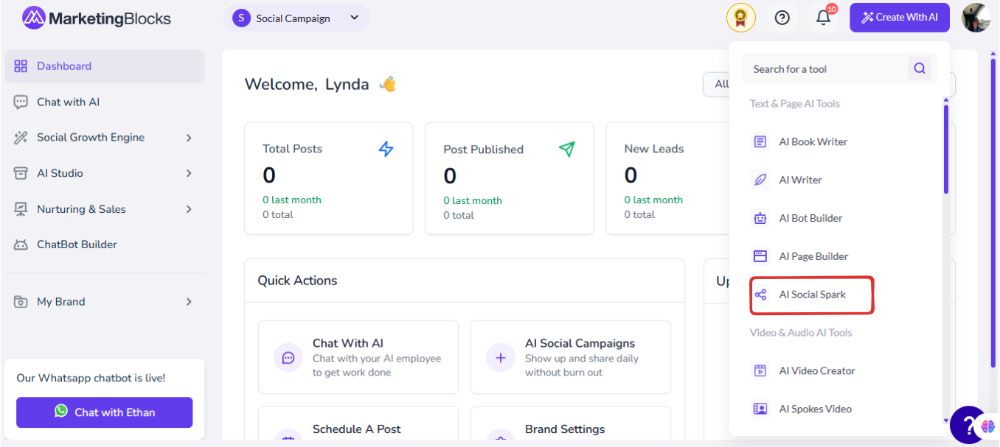Click the AI Book Writer icon
1000x447 pixels.
[760, 142]
